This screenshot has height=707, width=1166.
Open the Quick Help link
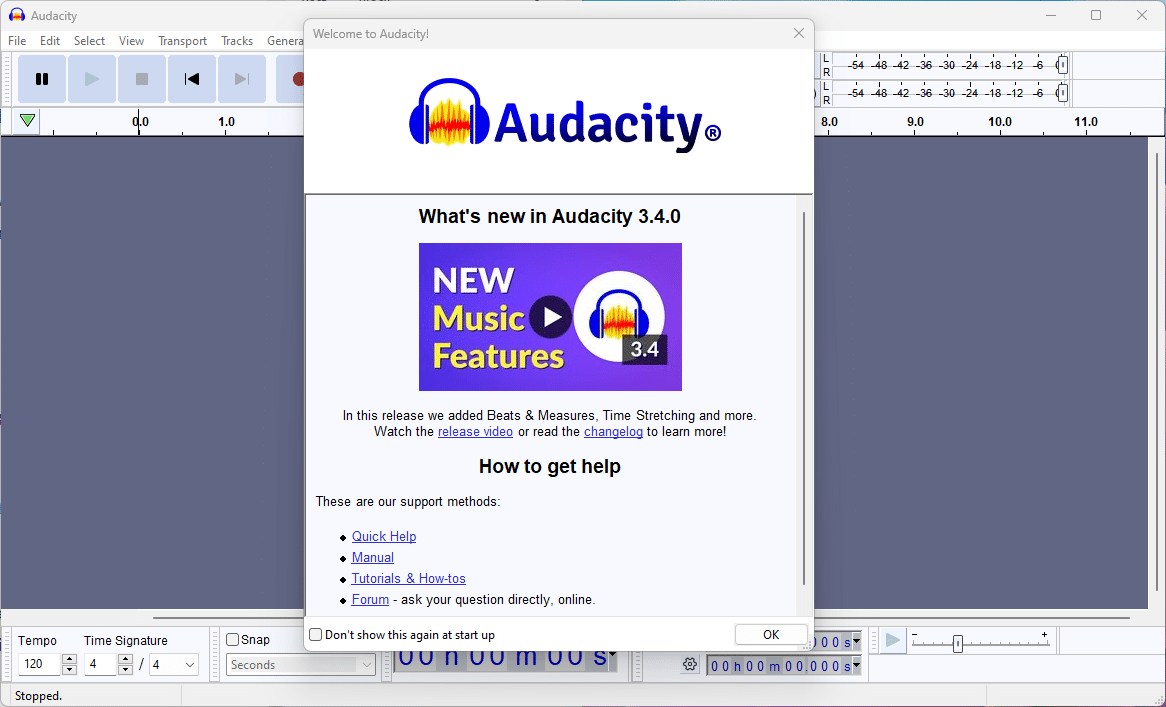click(384, 537)
